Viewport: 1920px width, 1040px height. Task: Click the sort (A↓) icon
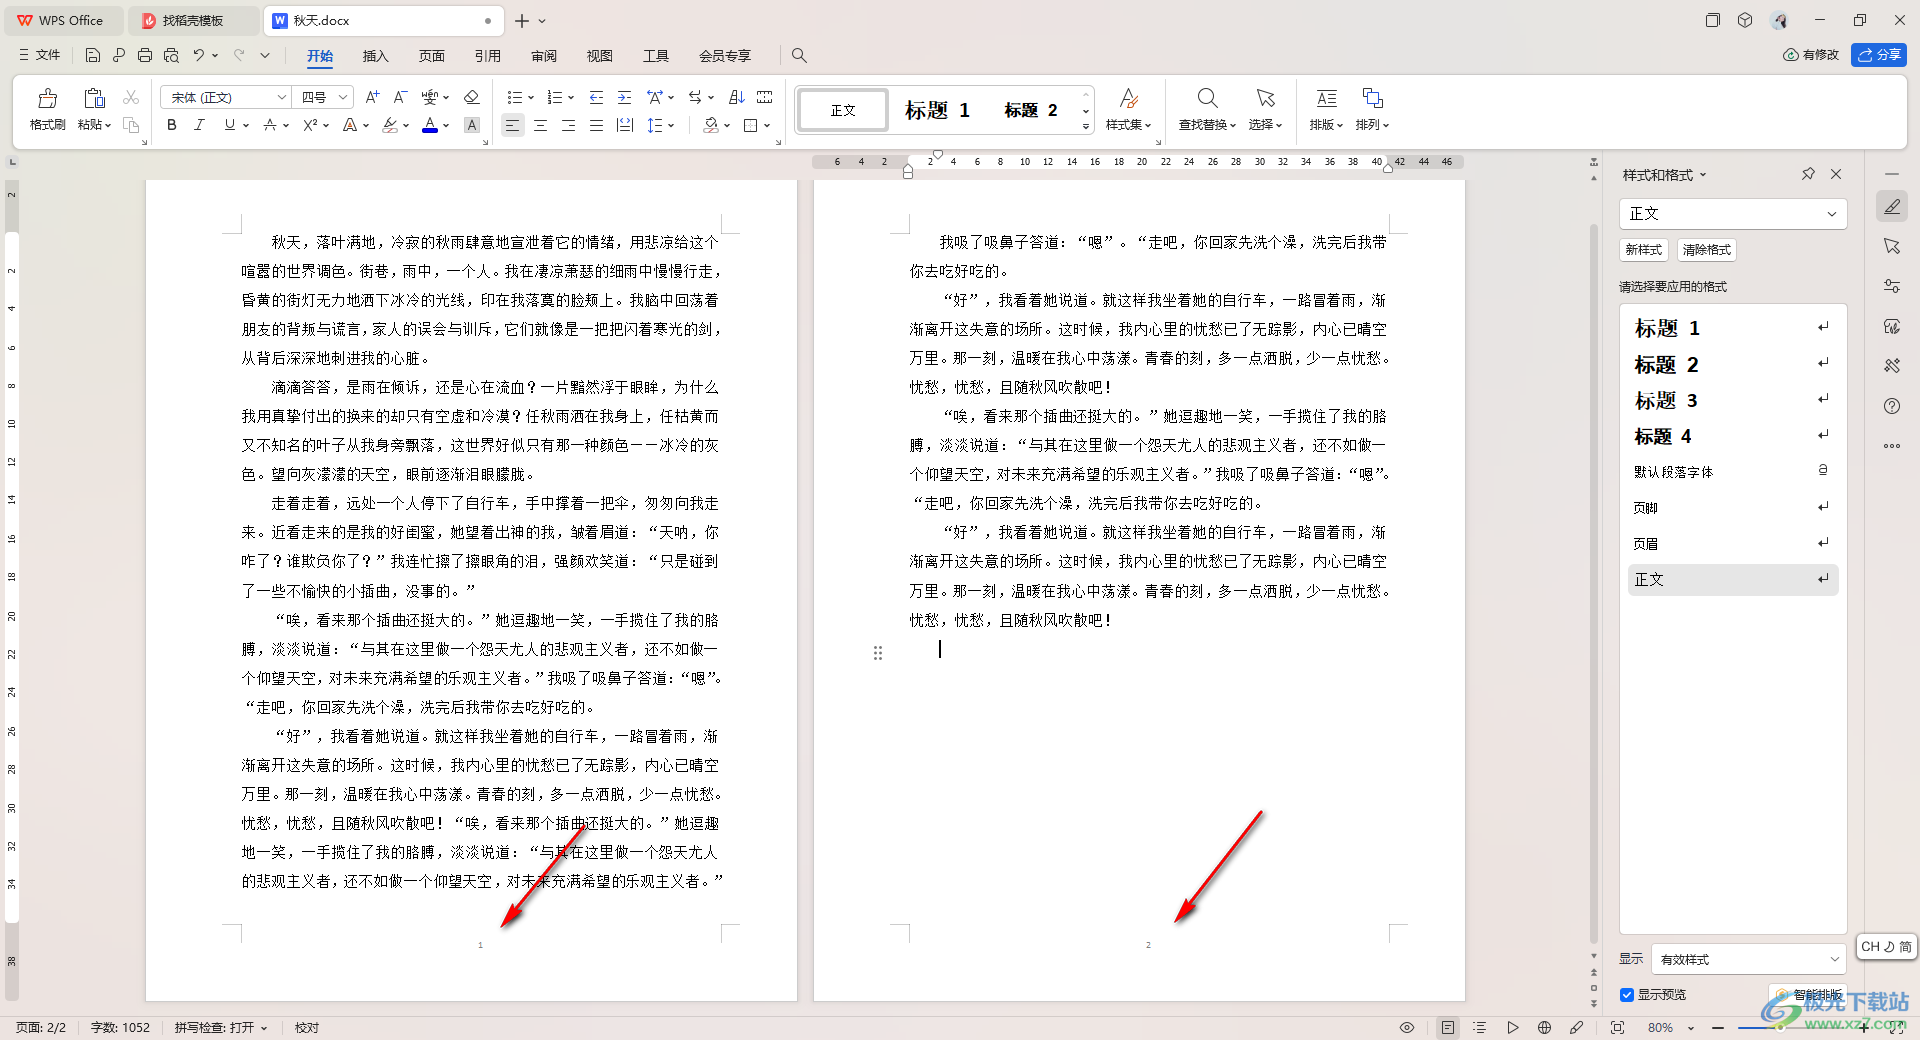pyautogui.click(x=737, y=97)
